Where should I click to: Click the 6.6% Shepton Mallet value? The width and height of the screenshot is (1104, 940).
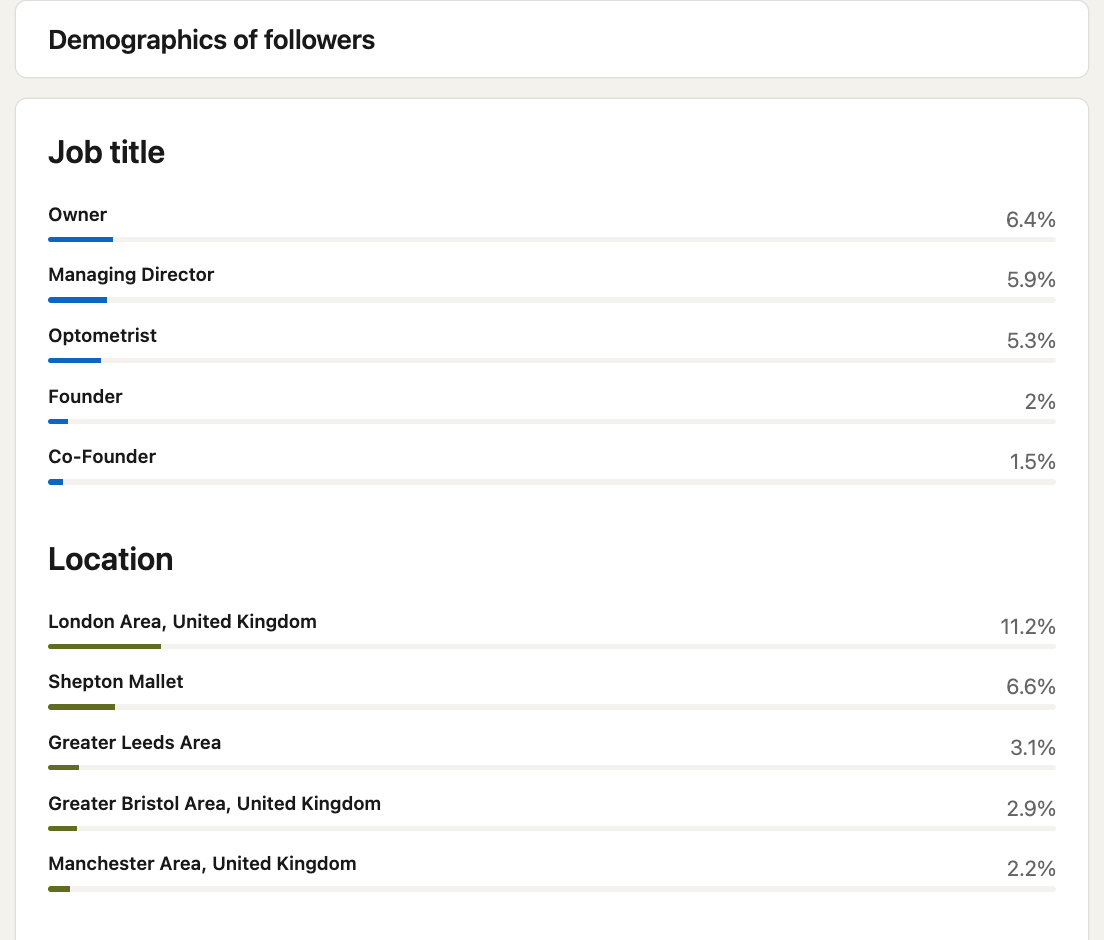[1031, 687]
